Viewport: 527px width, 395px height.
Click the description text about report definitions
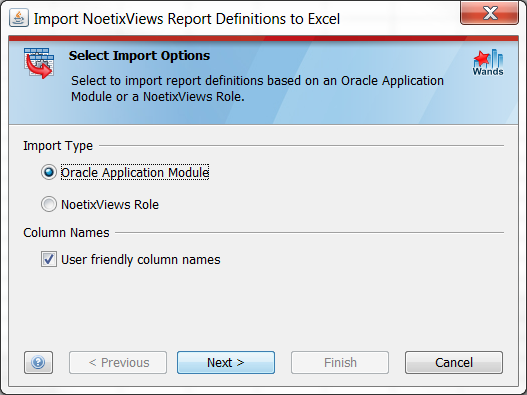pos(257,88)
